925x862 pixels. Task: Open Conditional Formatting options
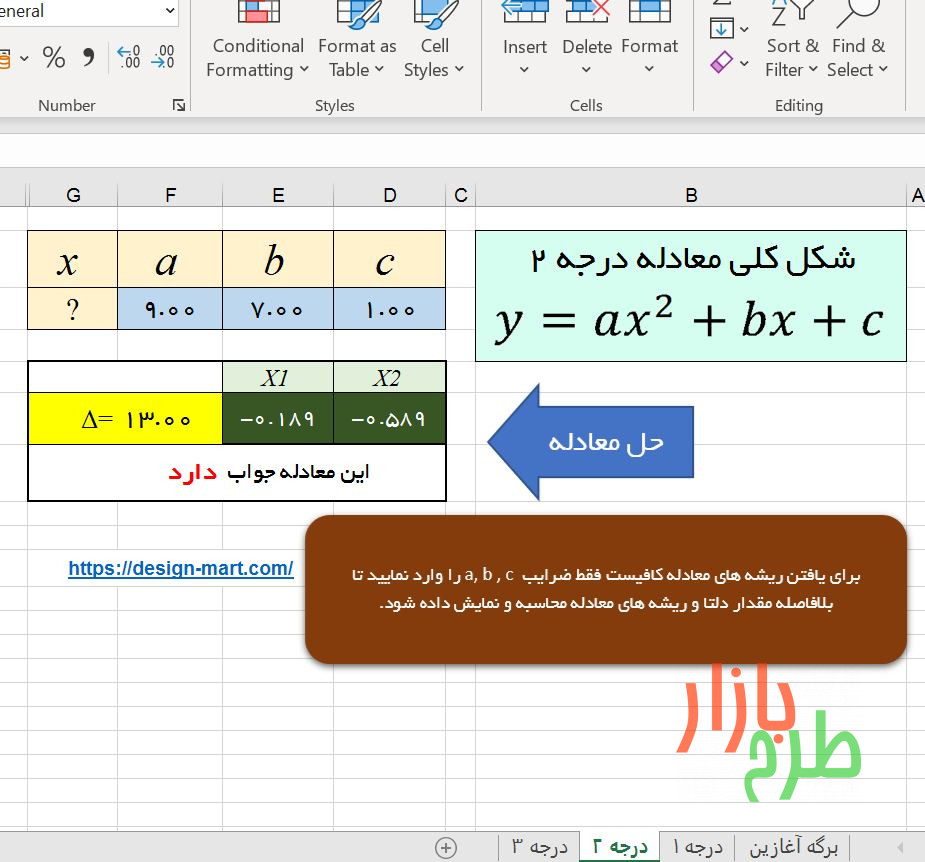pyautogui.click(x=257, y=45)
